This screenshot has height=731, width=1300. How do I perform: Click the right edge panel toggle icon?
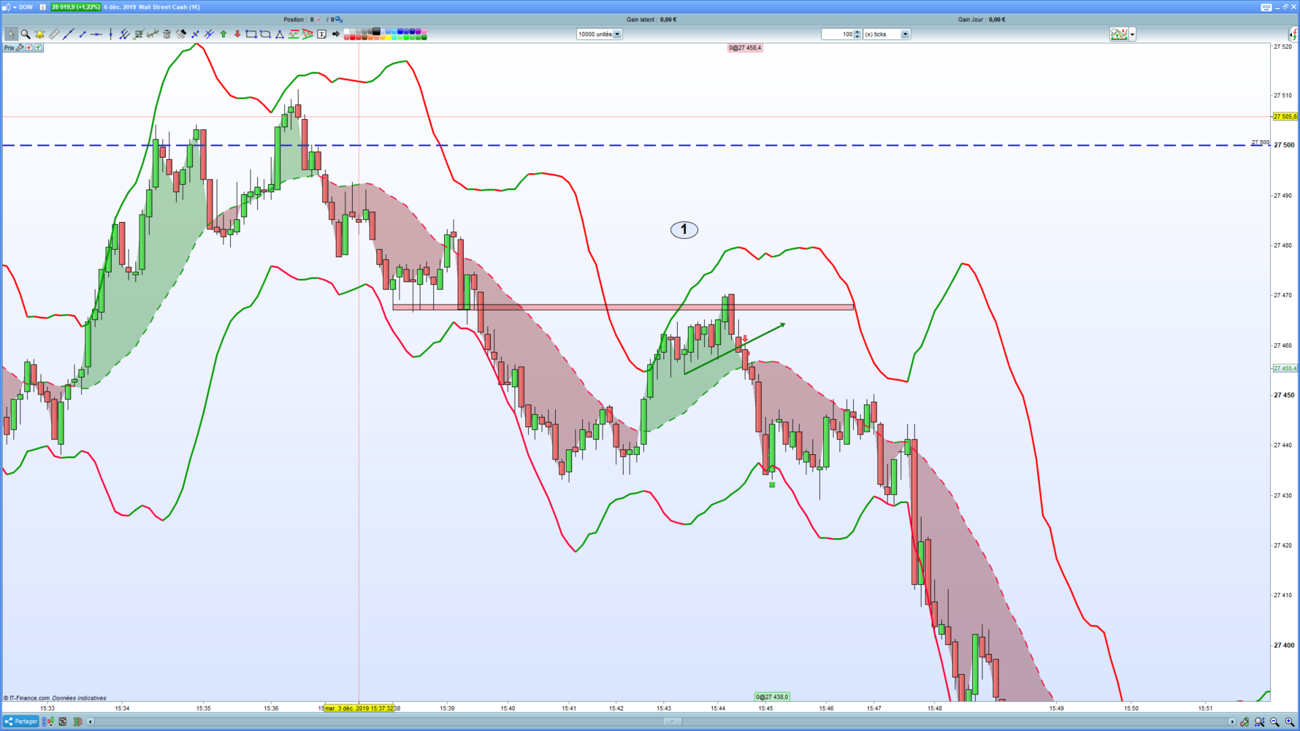click(1293, 34)
